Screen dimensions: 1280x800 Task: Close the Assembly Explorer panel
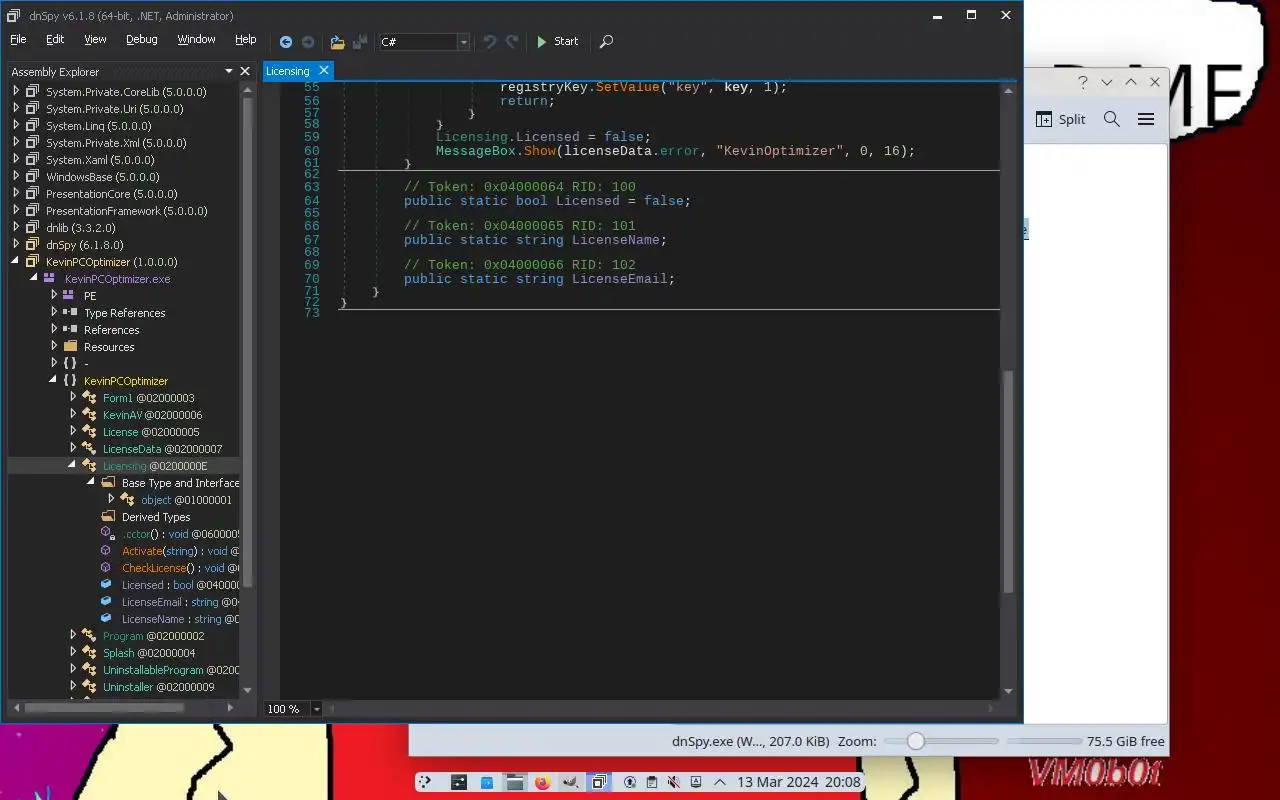[245, 72]
